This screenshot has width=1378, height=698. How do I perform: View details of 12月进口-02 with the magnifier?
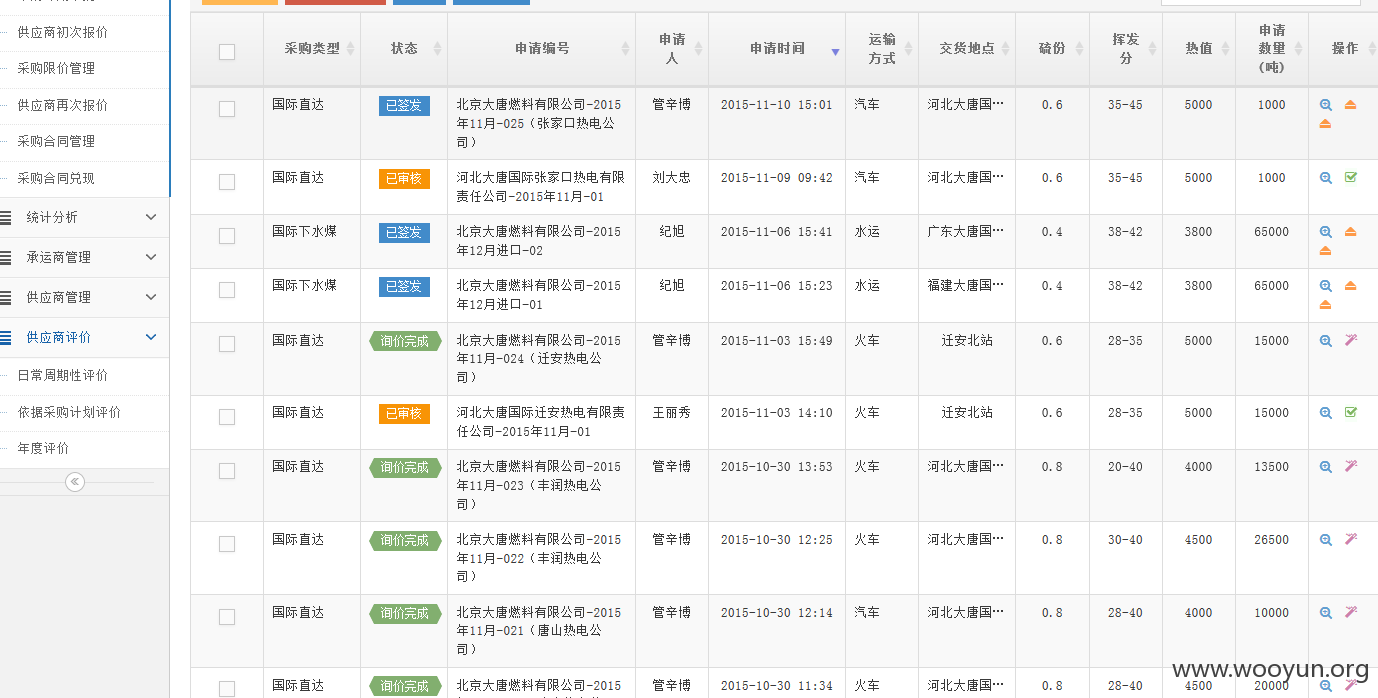point(1326,232)
